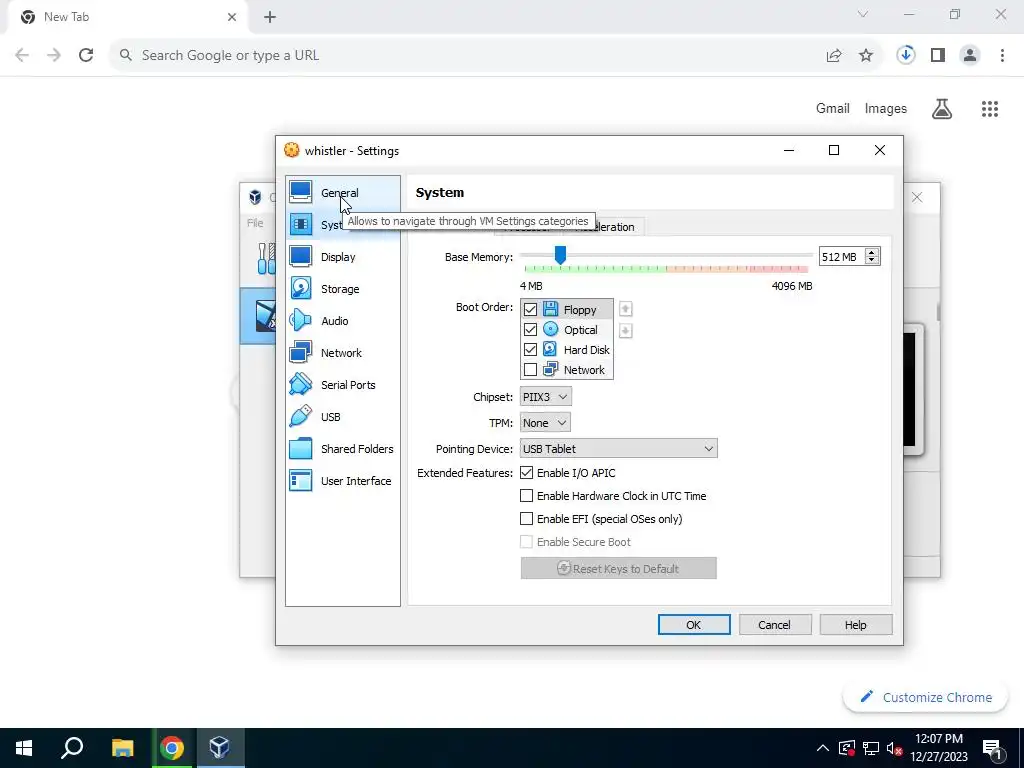The image size is (1024, 768).
Task: Show hidden system tray icons
Action: 823,748
